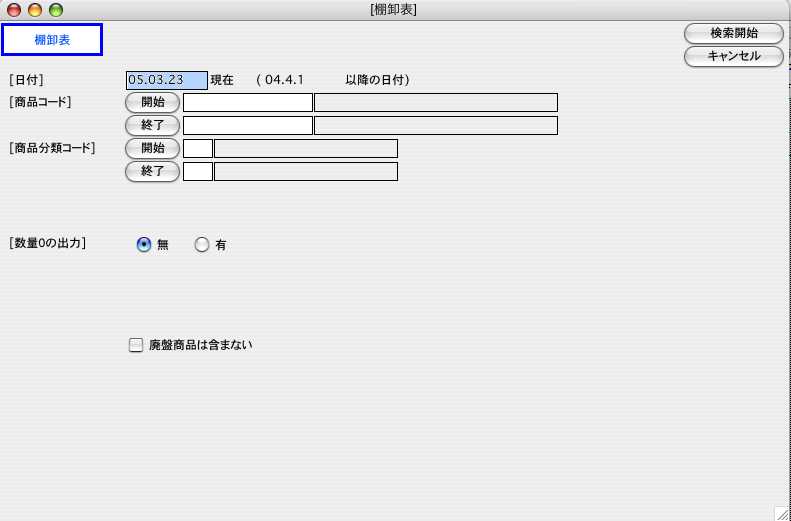Select 無 for 数量0の出力

click(x=144, y=244)
